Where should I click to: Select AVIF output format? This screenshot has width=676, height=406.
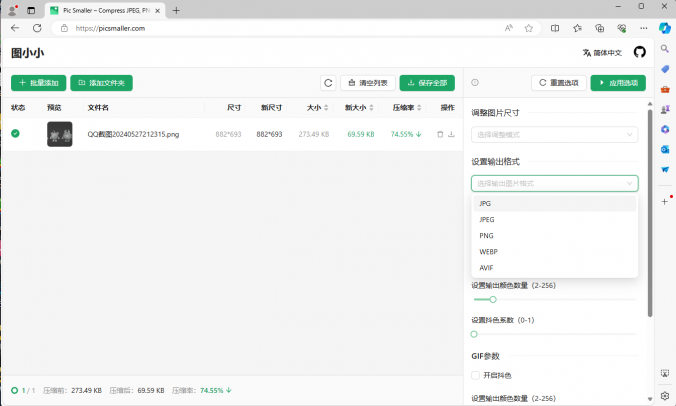click(554, 268)
